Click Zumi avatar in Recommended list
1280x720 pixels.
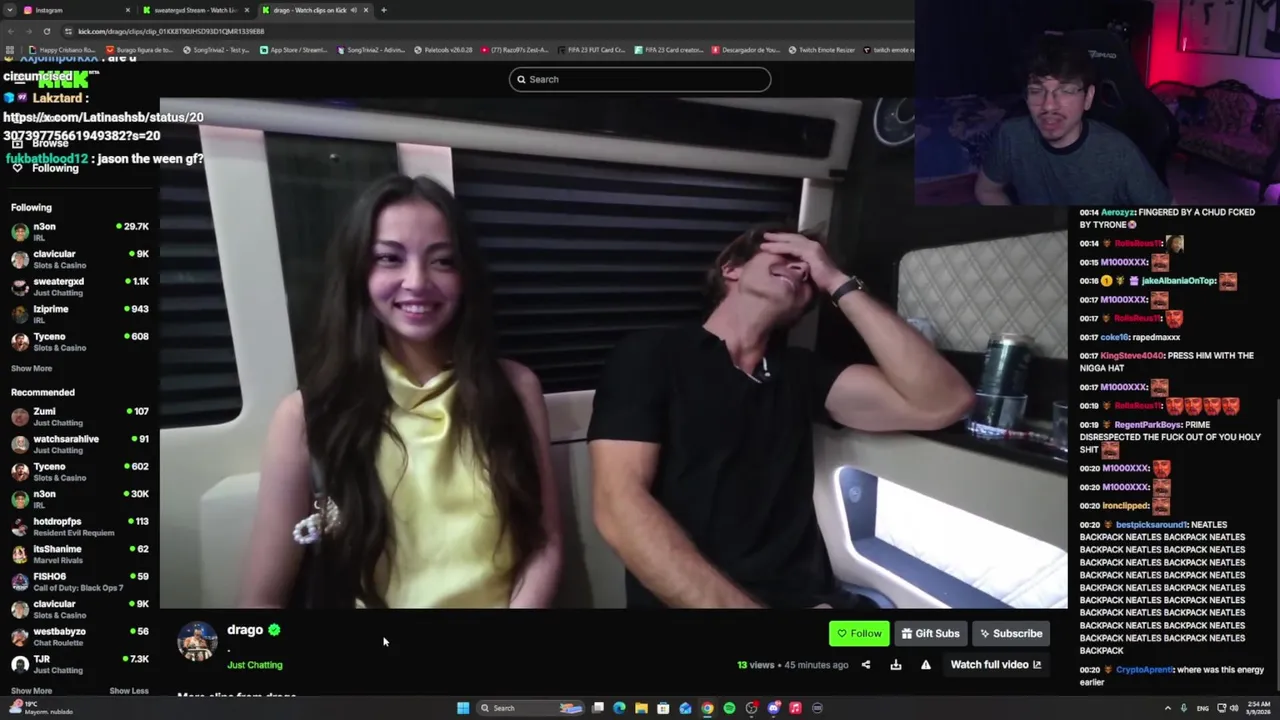tap(20, 417)
